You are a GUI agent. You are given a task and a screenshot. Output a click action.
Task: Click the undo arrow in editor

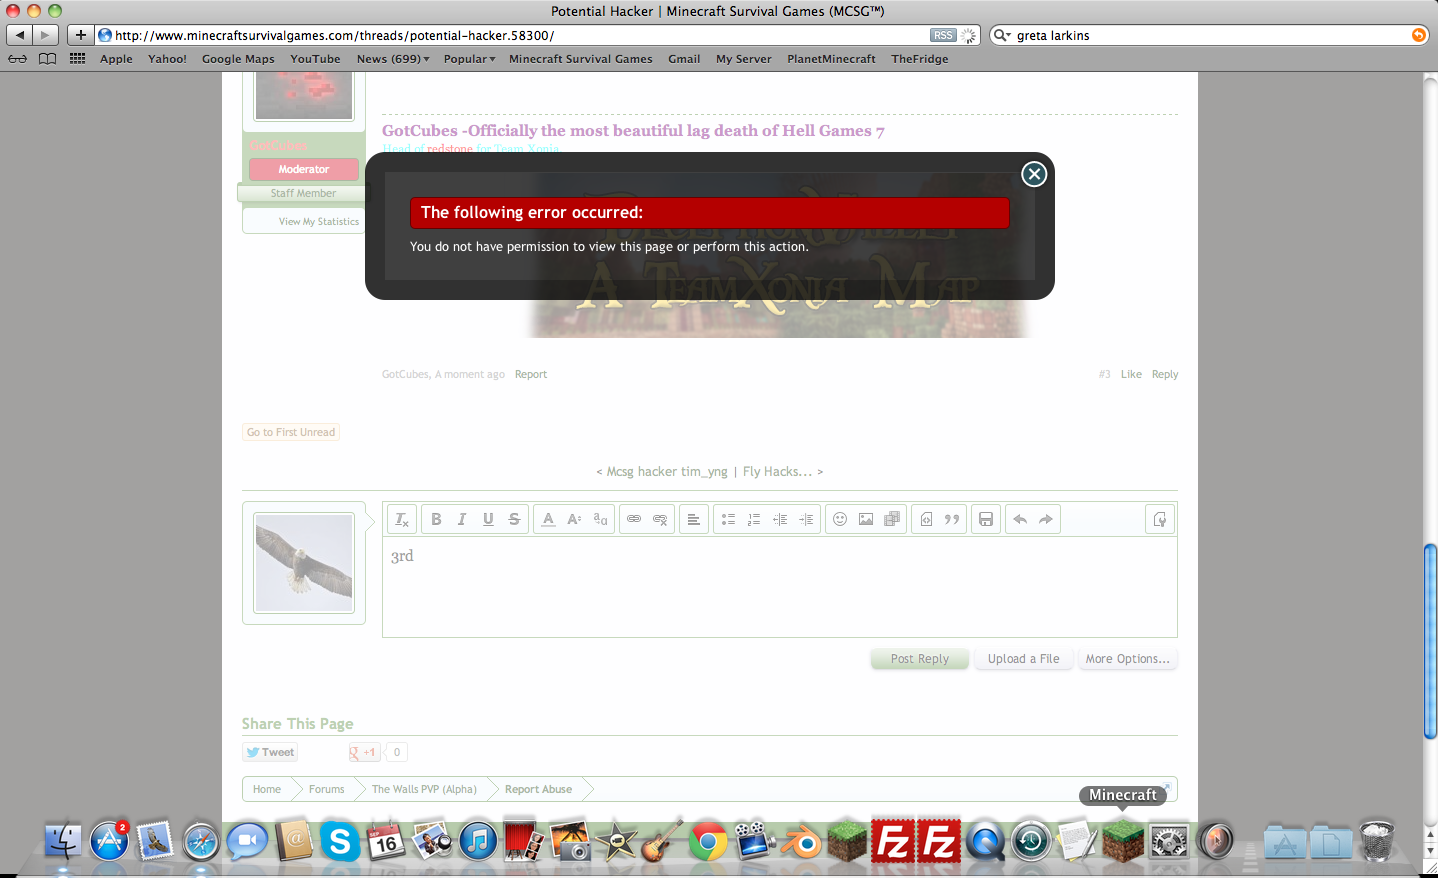tap(1020, 519)
